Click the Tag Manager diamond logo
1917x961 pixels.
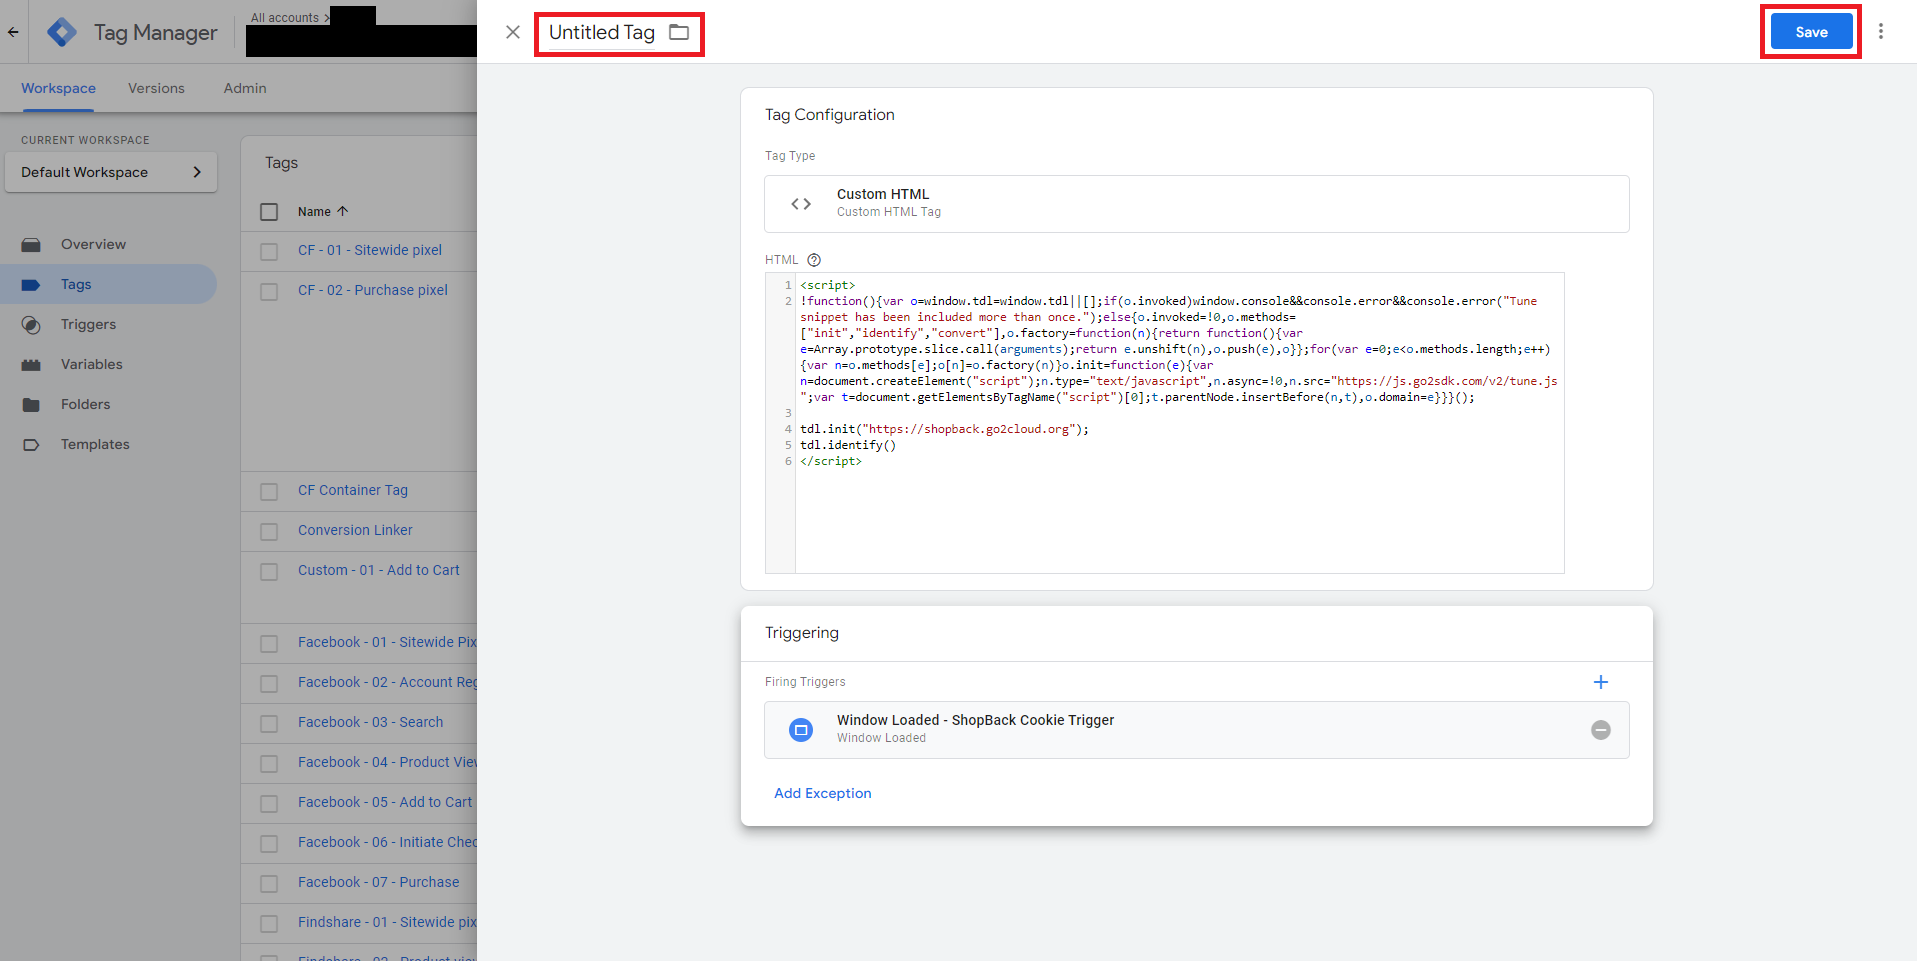[62, 32]
